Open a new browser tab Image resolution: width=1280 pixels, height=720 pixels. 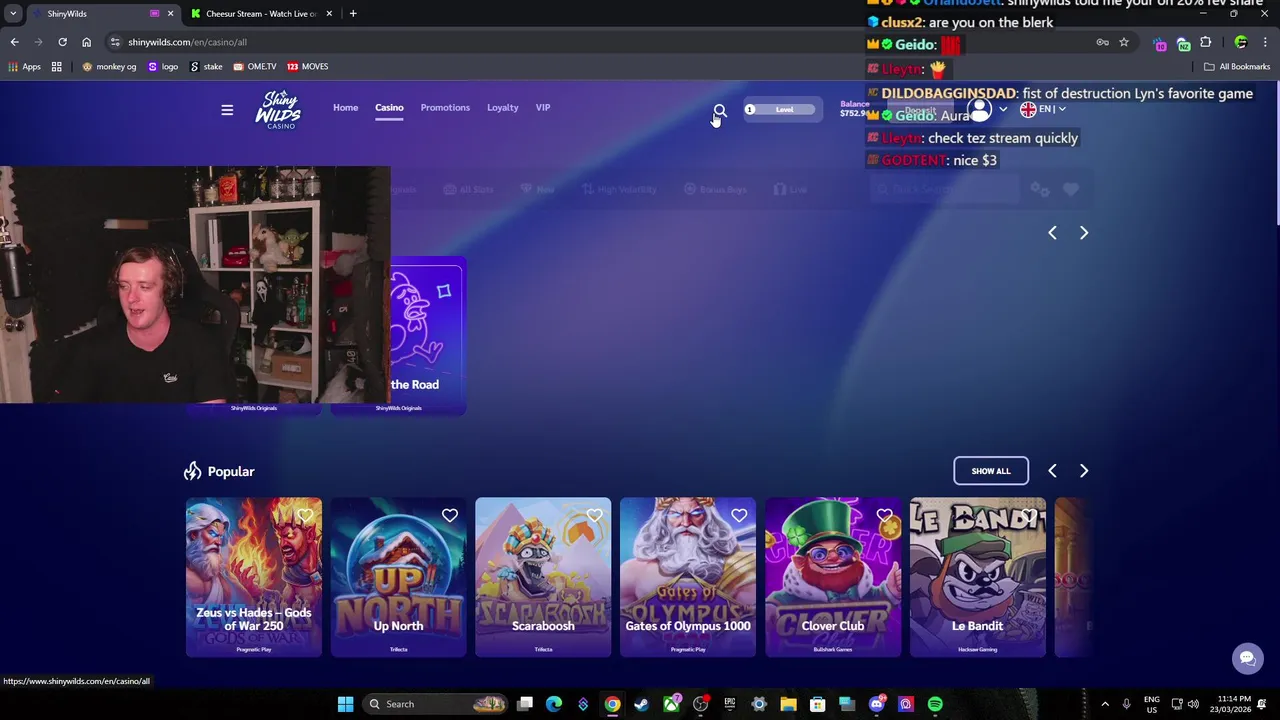[353, 14]
